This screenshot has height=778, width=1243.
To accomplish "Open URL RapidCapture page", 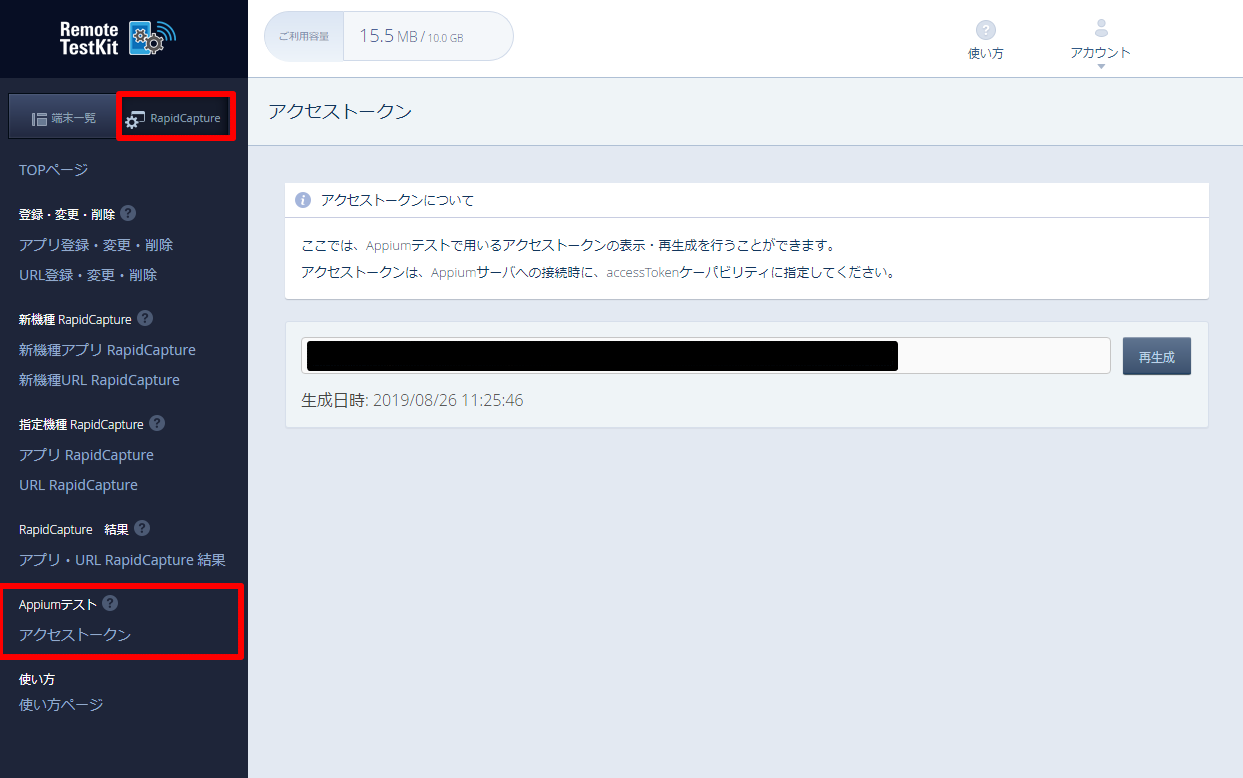I will 78,485.
